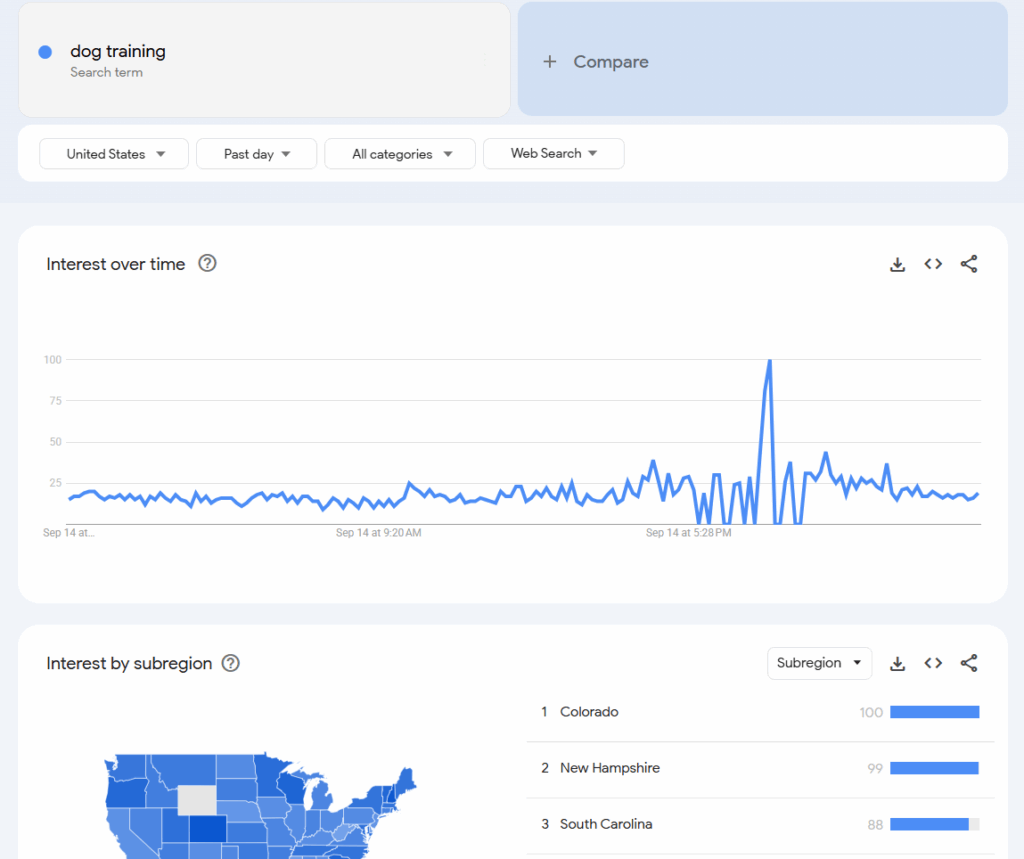Open the All categories dropdown

pyautogui.click(x=400, y=154)
